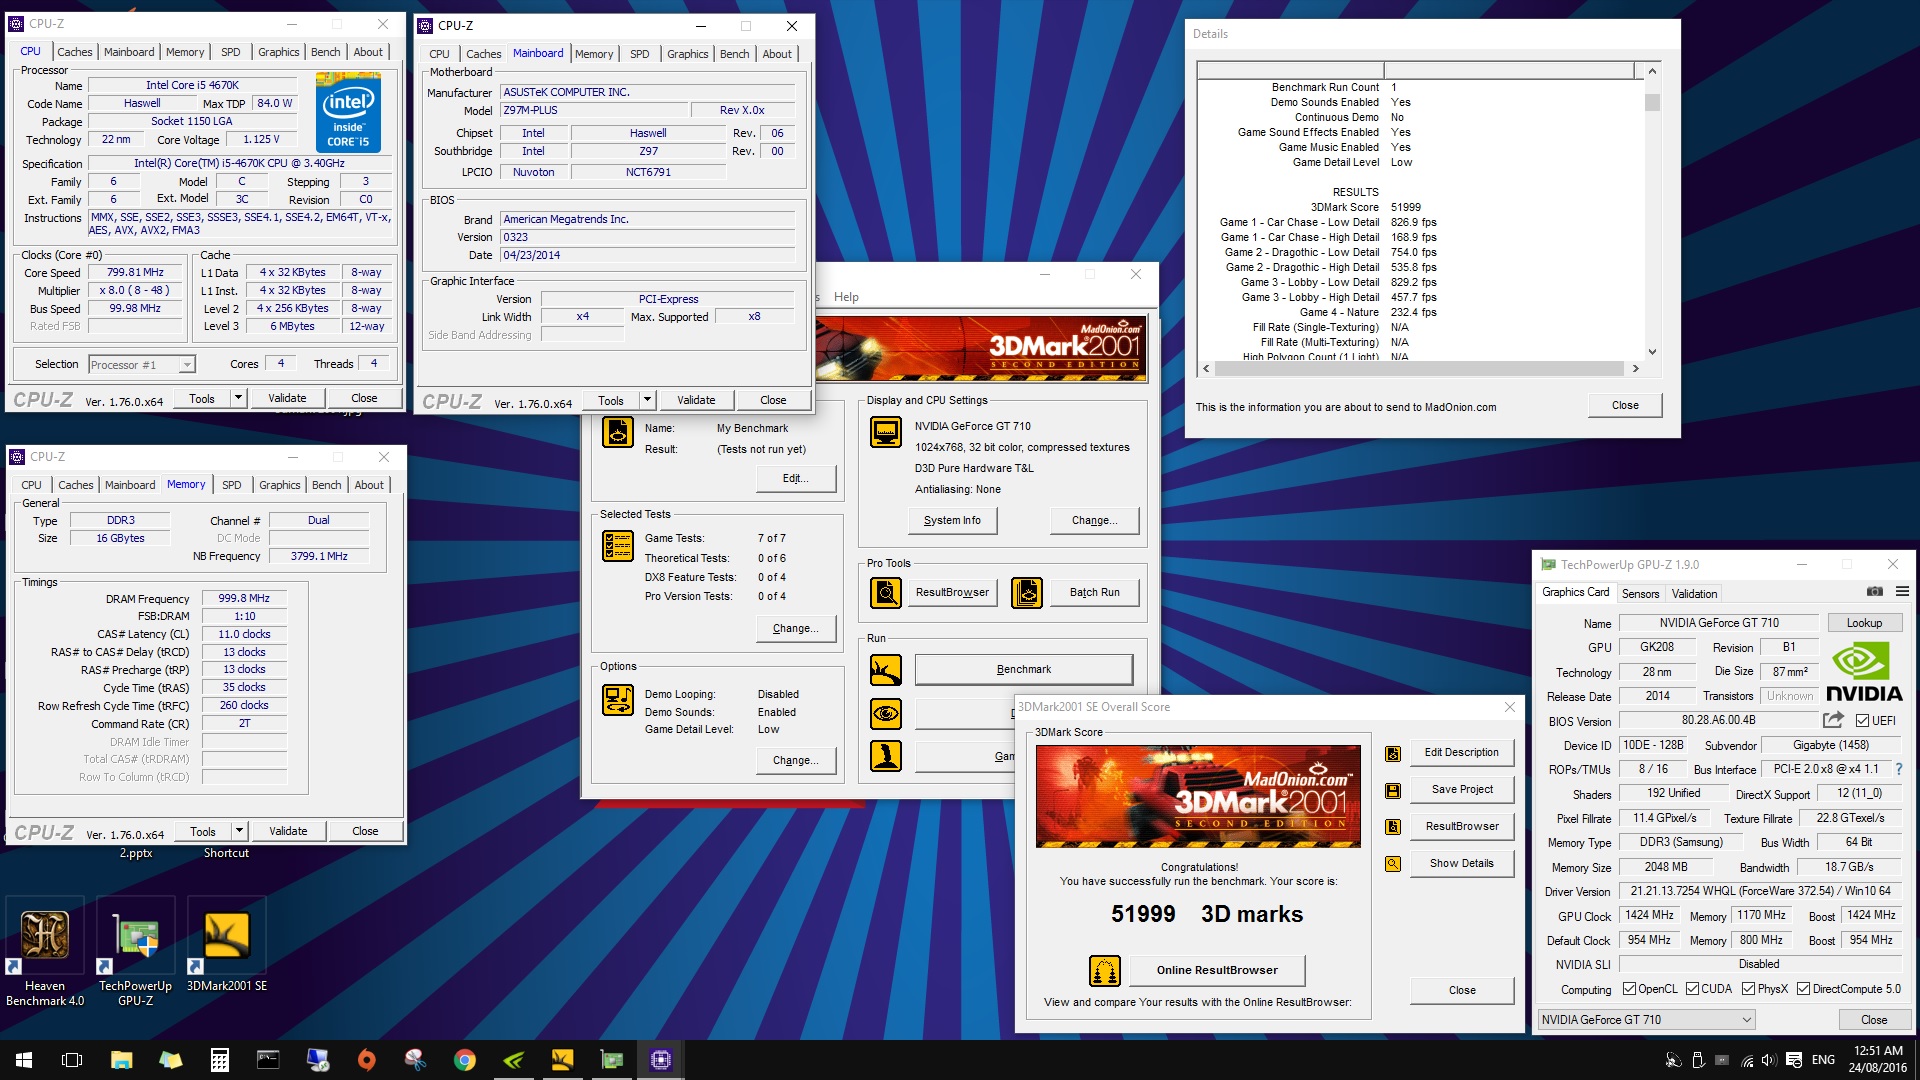
Task: Click the BIOS export share icon in GPU-Z
Action: click(1833, 720)
